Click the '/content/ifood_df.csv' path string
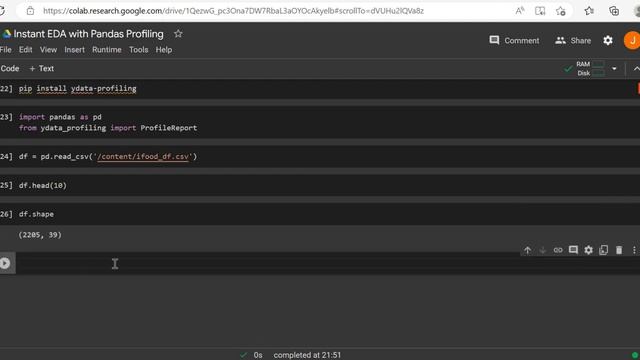 pos(143,157)
